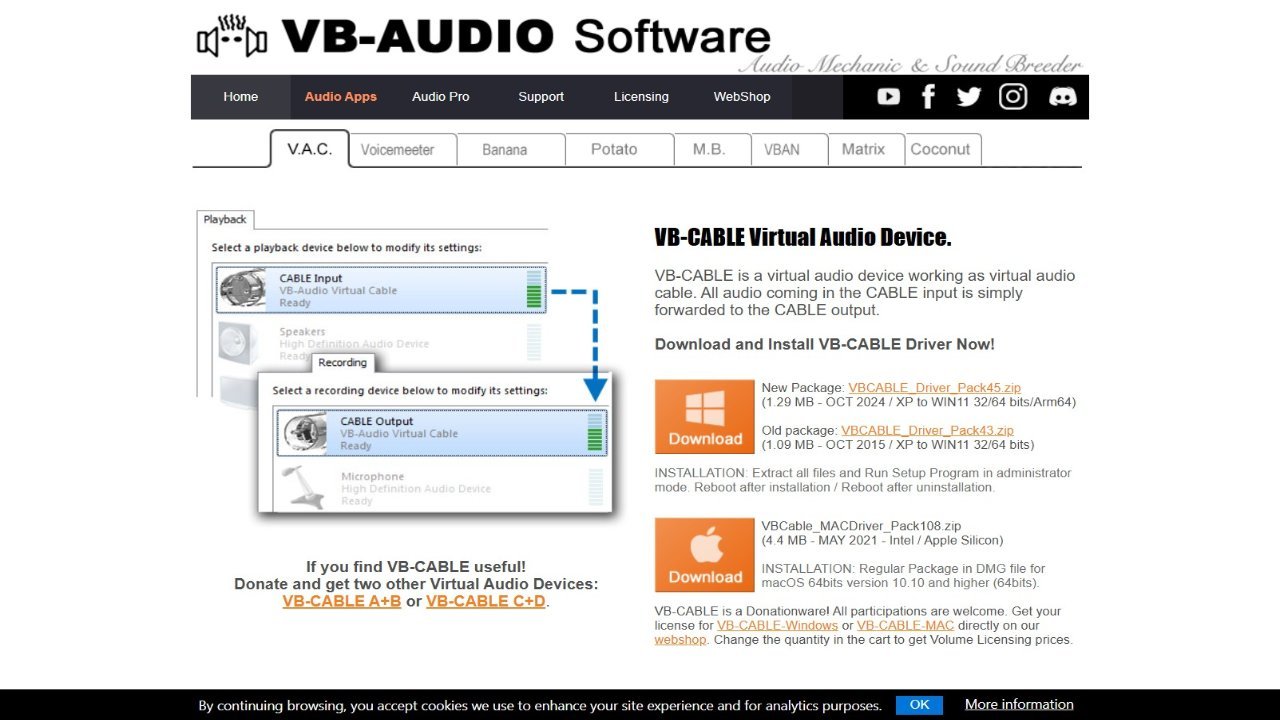Click the Download and Install VB-CABLE Driver Now text
The image size is (1280, 720).
click(x=825, y=344)
